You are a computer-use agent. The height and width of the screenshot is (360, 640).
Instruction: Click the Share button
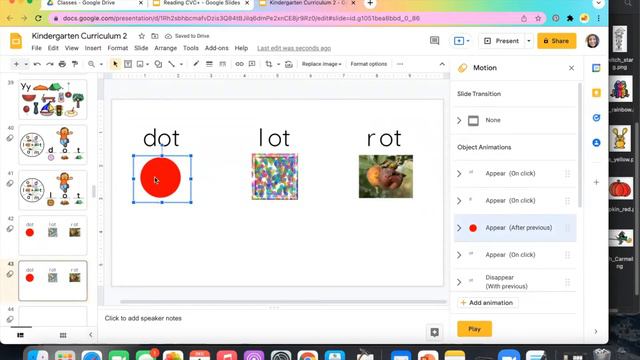pos(556,41)
